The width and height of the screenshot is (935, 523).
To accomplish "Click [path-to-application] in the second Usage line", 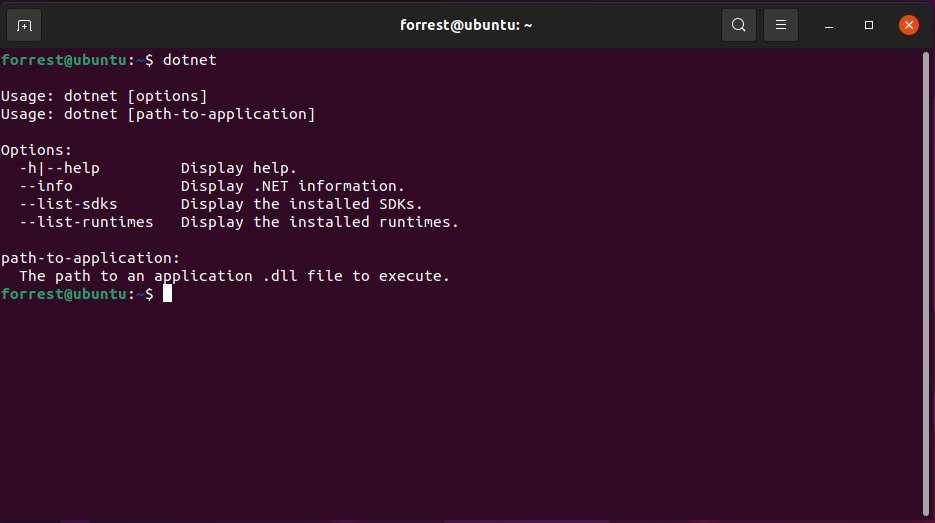I will tap(221, 114).
